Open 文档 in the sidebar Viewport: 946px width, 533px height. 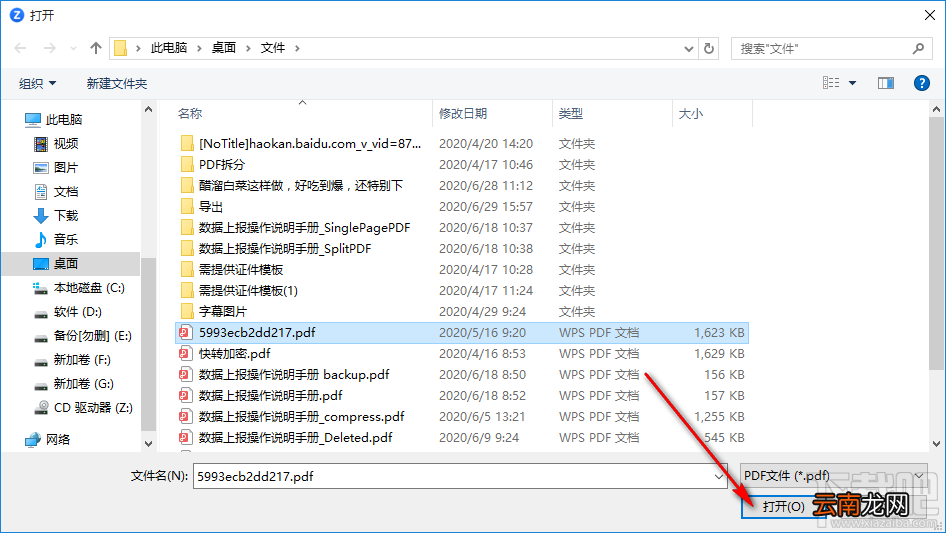tap(56, 191)
